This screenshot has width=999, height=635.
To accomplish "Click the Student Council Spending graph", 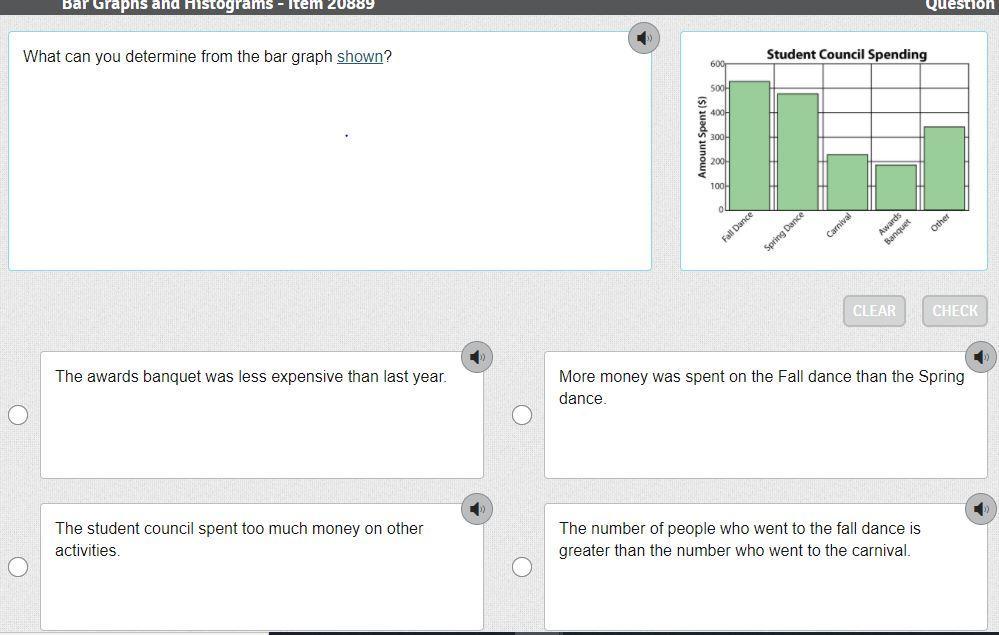I will (832, 150).
